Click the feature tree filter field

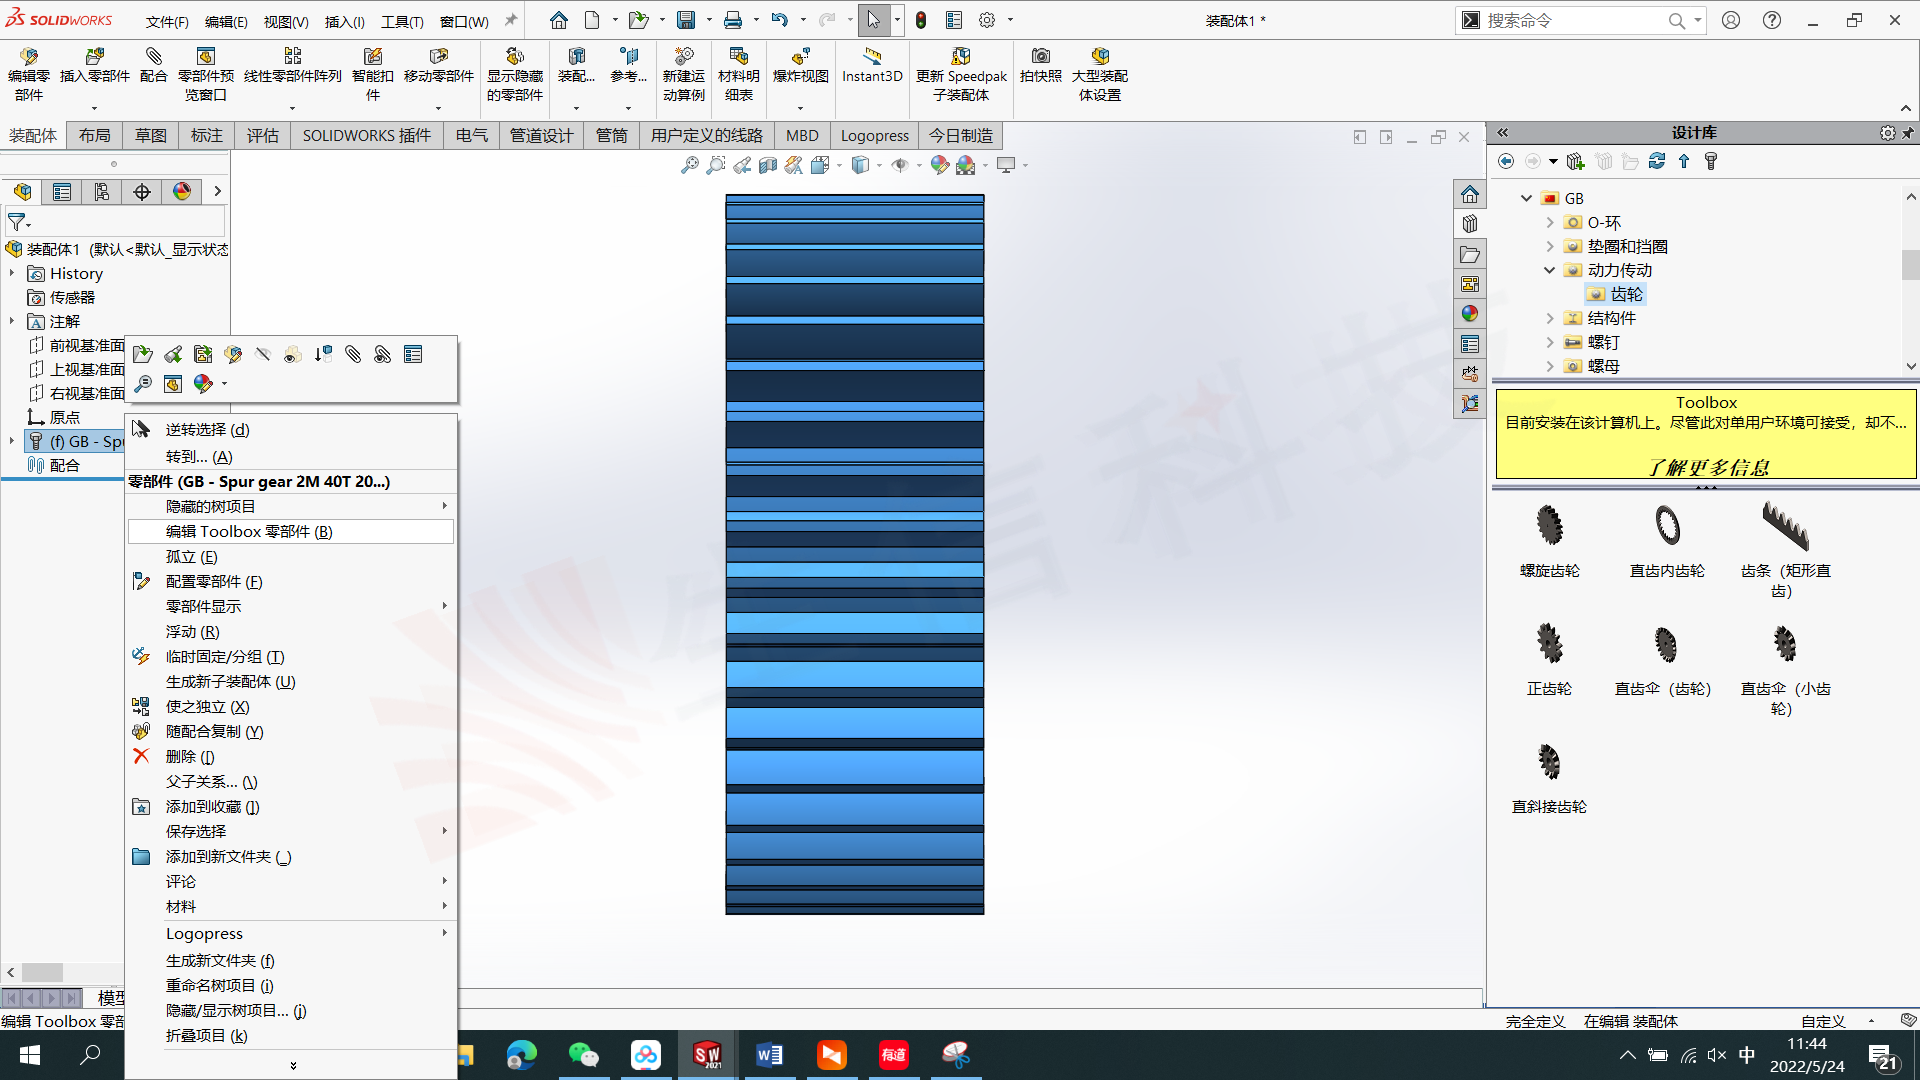pyautogui.click(x=115, y=221)
